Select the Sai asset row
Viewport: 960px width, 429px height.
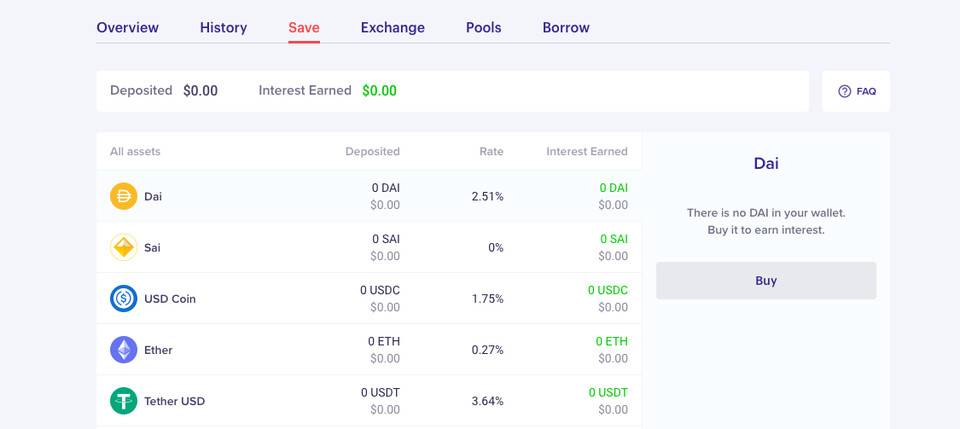tap(369, 247)
